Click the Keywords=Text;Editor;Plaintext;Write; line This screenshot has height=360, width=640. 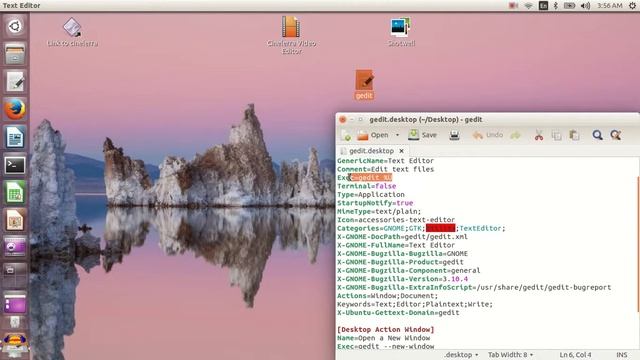pos(415,304)
